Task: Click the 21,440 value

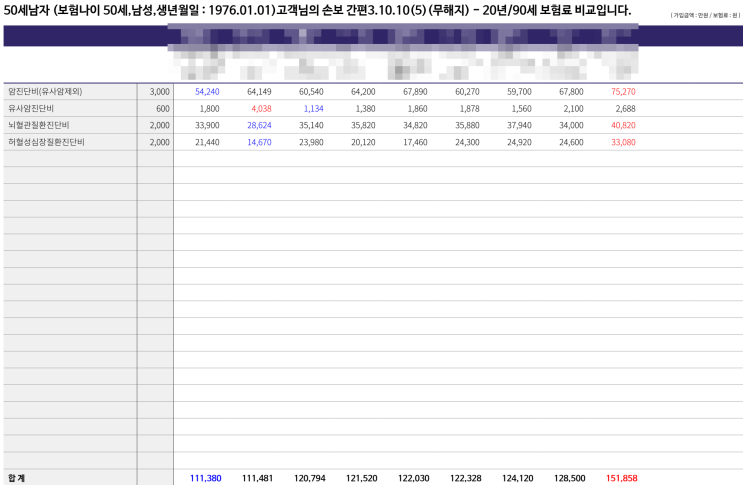Action: 207,142
